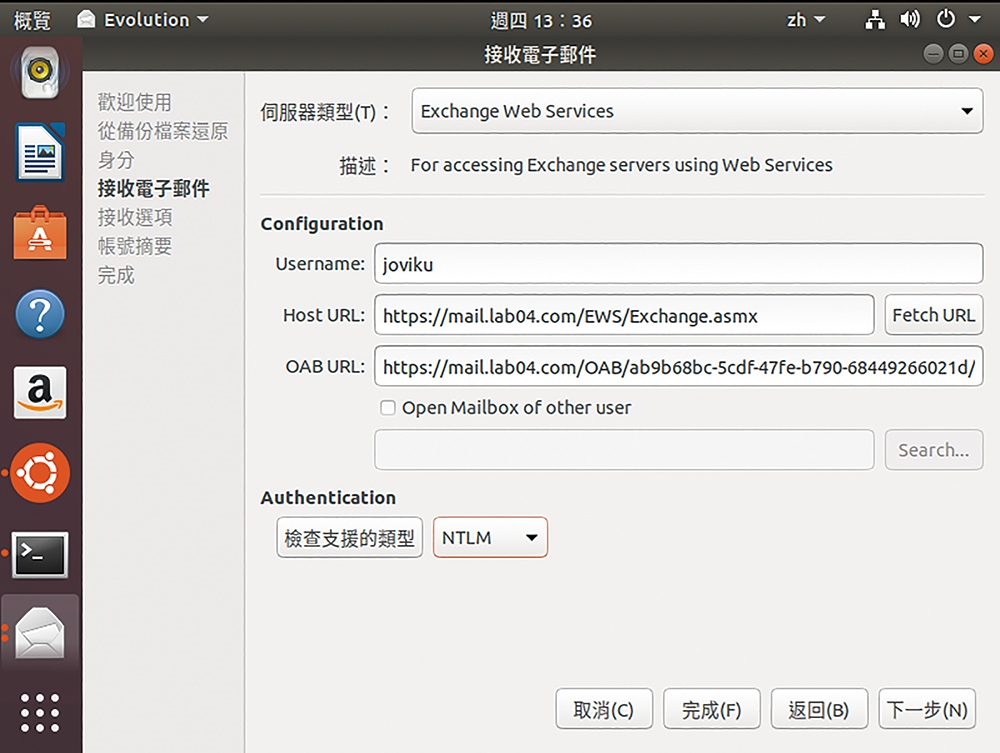
Task: Open network status icon in top bar
Action: tap(875, 20)
